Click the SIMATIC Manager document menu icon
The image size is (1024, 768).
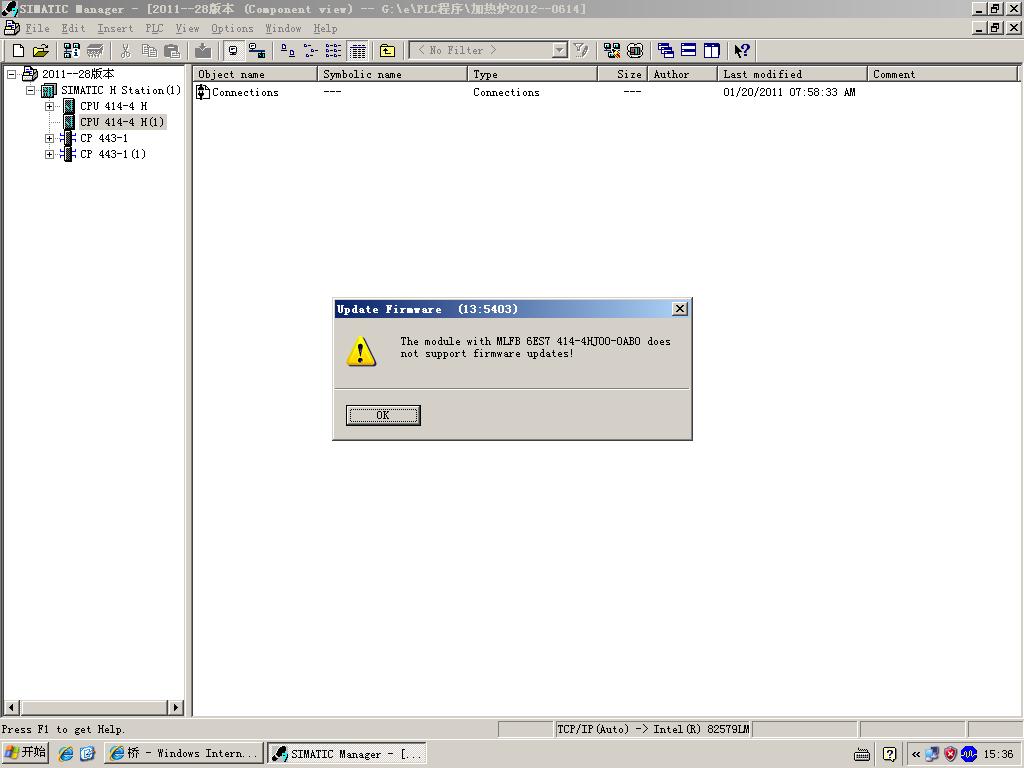click(x=11, y=28)
